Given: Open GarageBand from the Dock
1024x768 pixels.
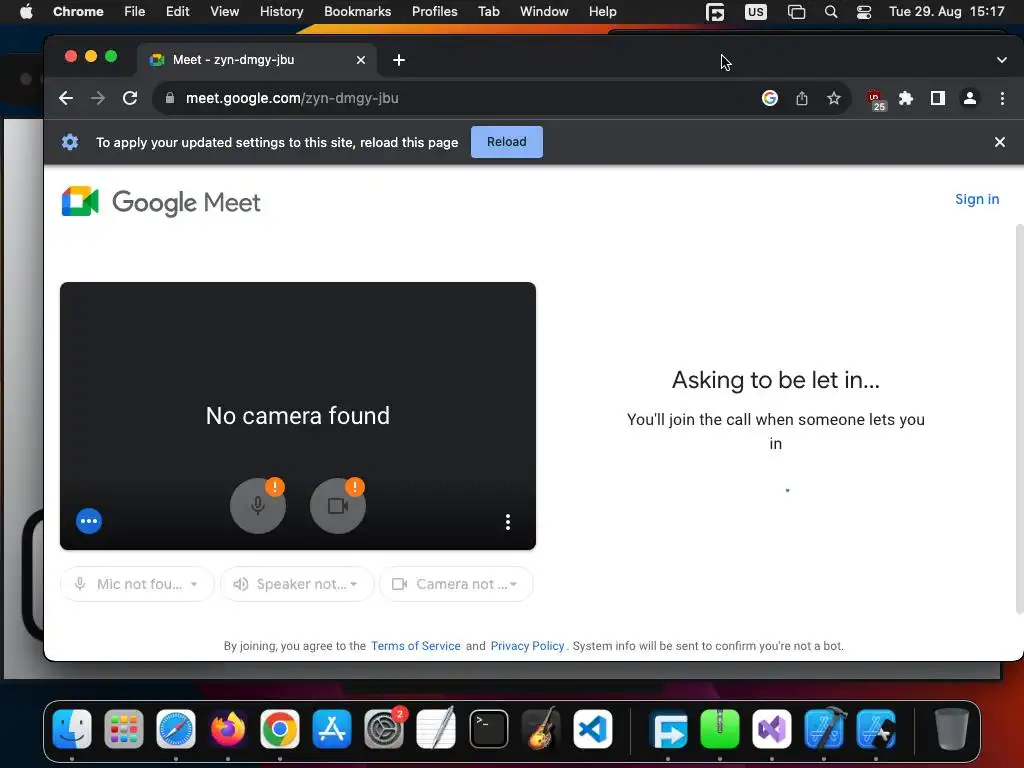Looking at the screenshot, I should point(541,729).
